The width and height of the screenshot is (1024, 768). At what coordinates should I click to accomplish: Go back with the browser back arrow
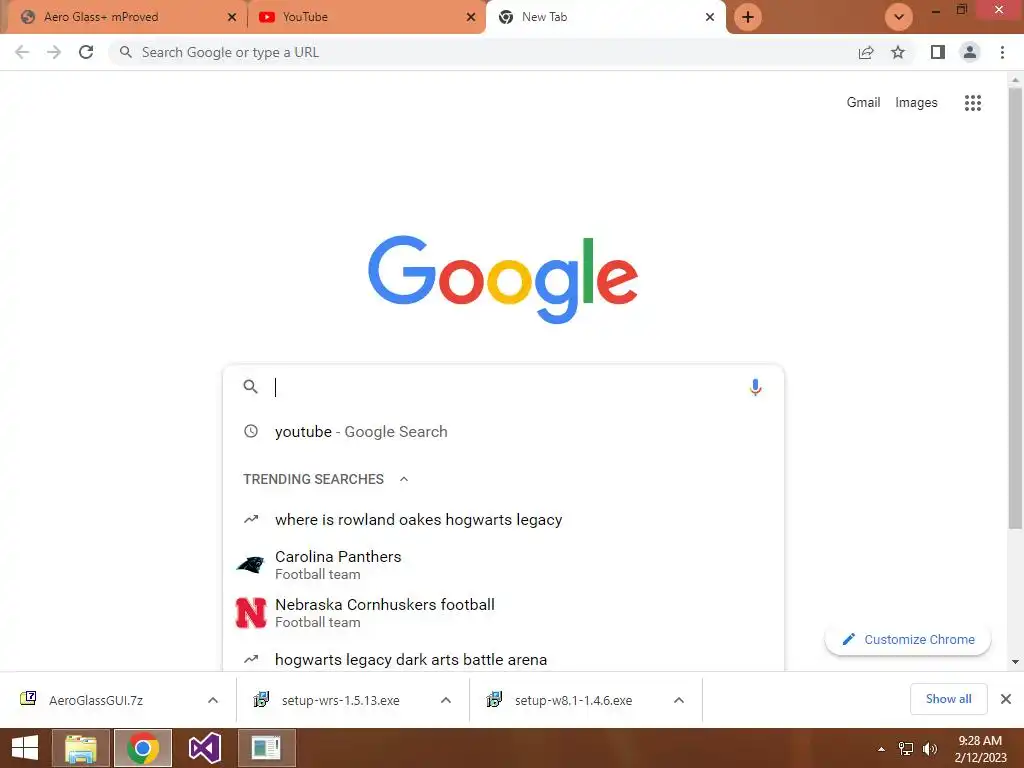point(22,52)
